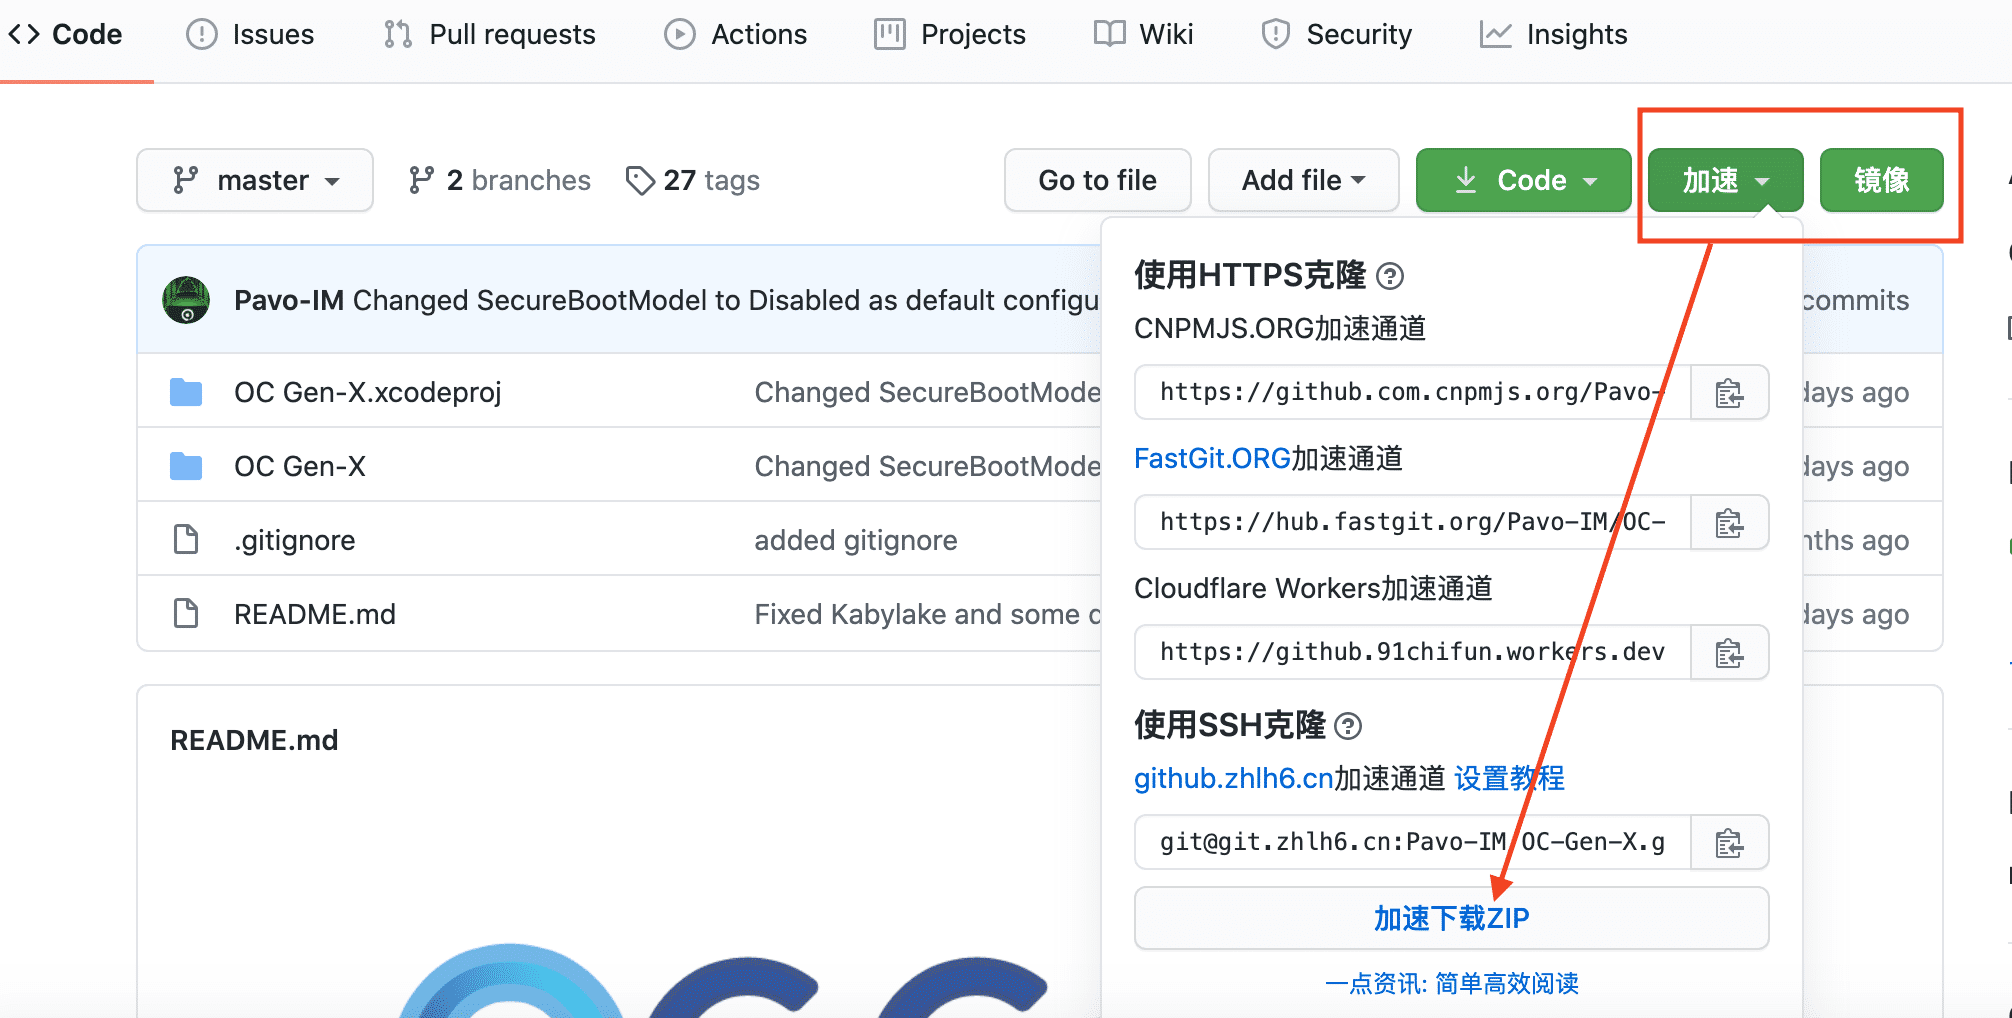Switch to the Issues tab
Viewport: 2012px width, 1018px height.
coord(250,35)
